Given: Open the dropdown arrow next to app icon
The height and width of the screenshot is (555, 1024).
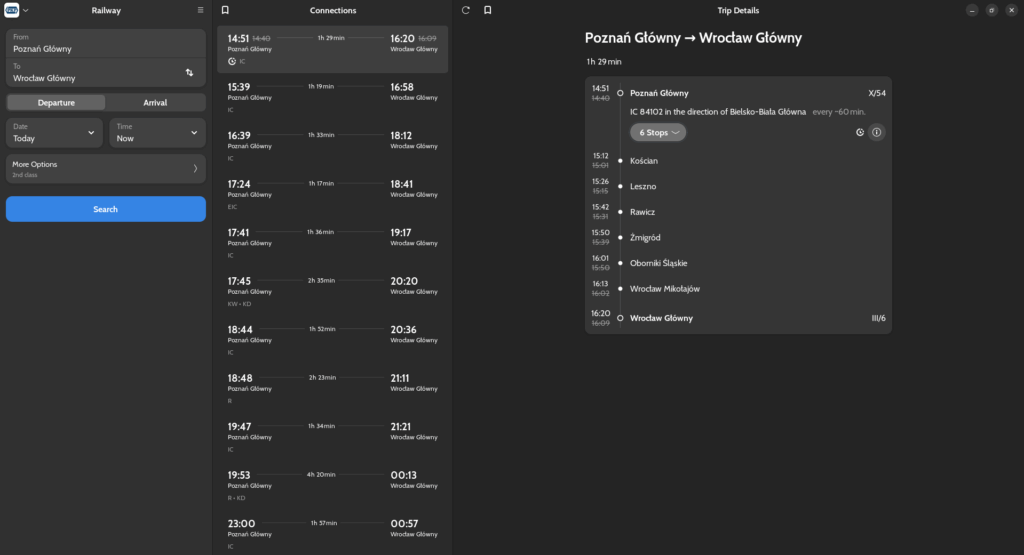Looking at the screenshot, I should [x=25, y=10].
